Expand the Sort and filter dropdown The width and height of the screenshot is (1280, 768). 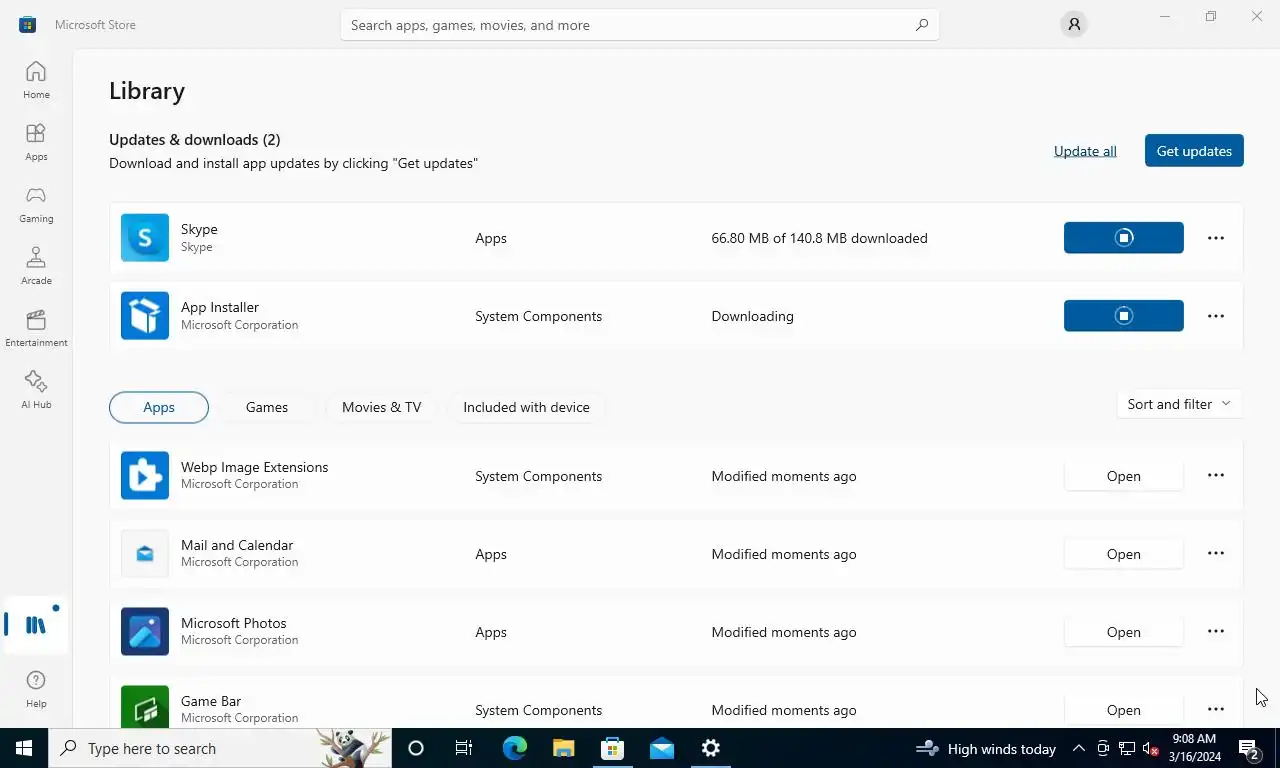click(x=1179, y=404)
